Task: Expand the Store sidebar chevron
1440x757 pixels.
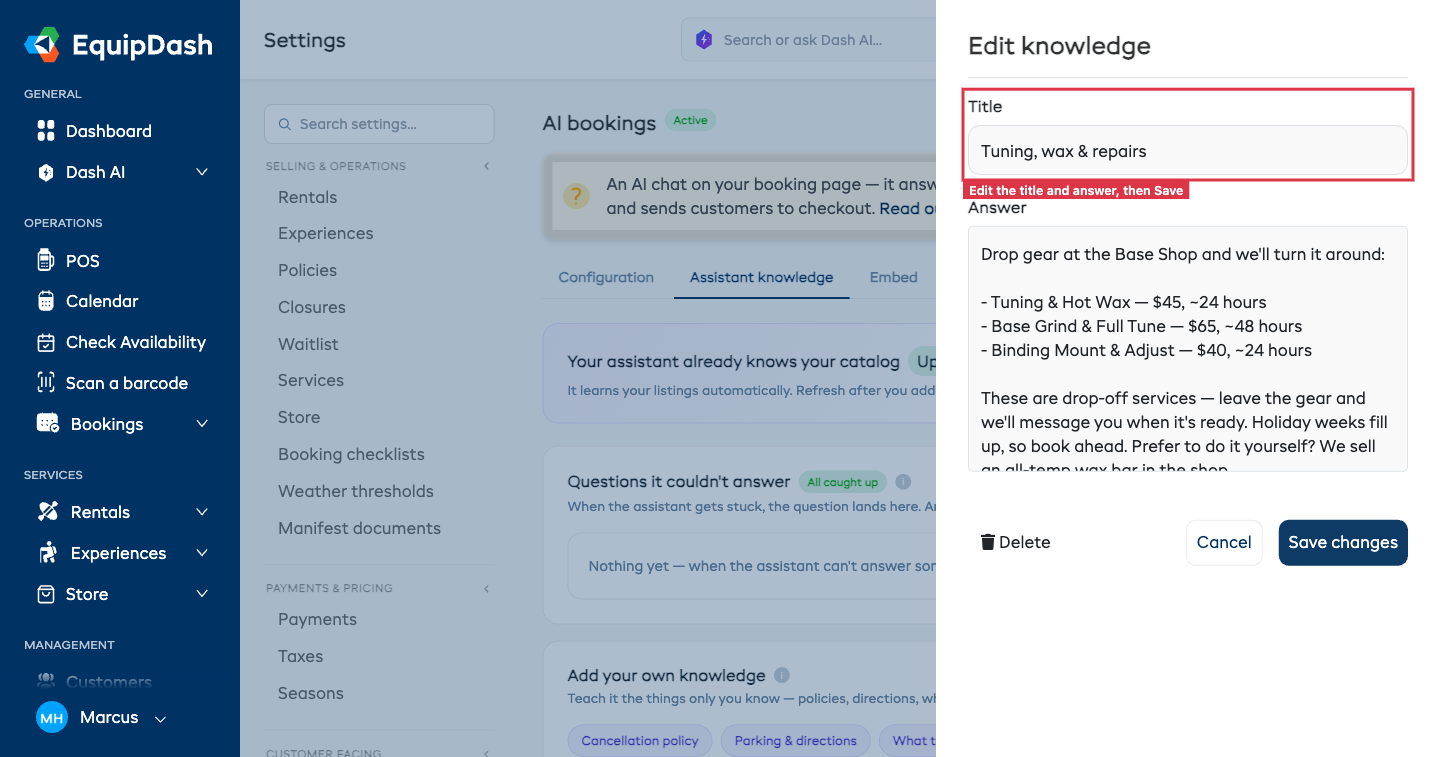Action: click(202, 594)
